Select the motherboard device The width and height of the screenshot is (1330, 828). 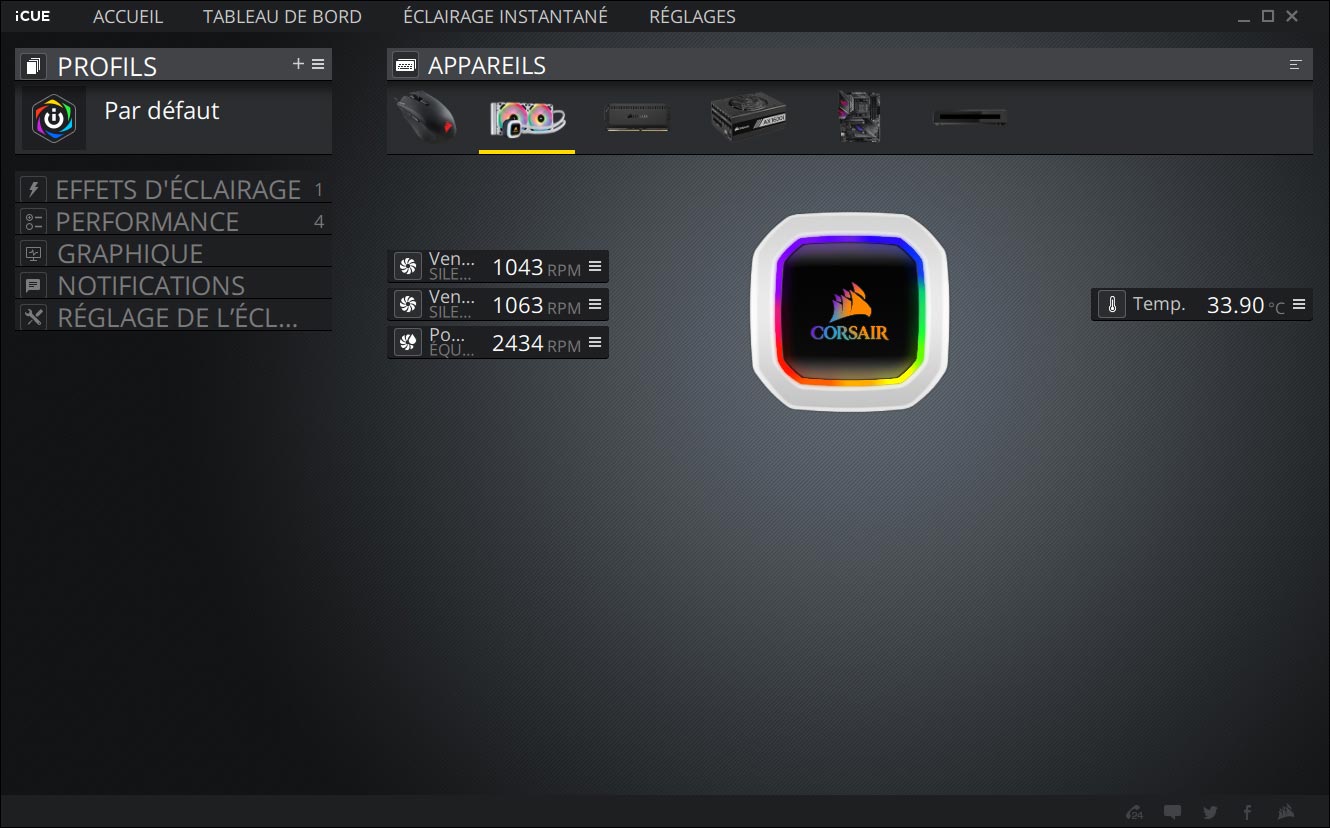859,117
